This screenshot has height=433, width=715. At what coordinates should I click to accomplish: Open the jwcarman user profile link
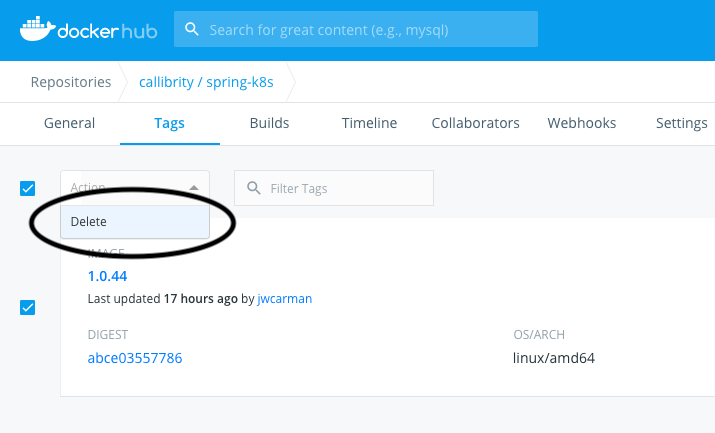[x=285, y=299]
